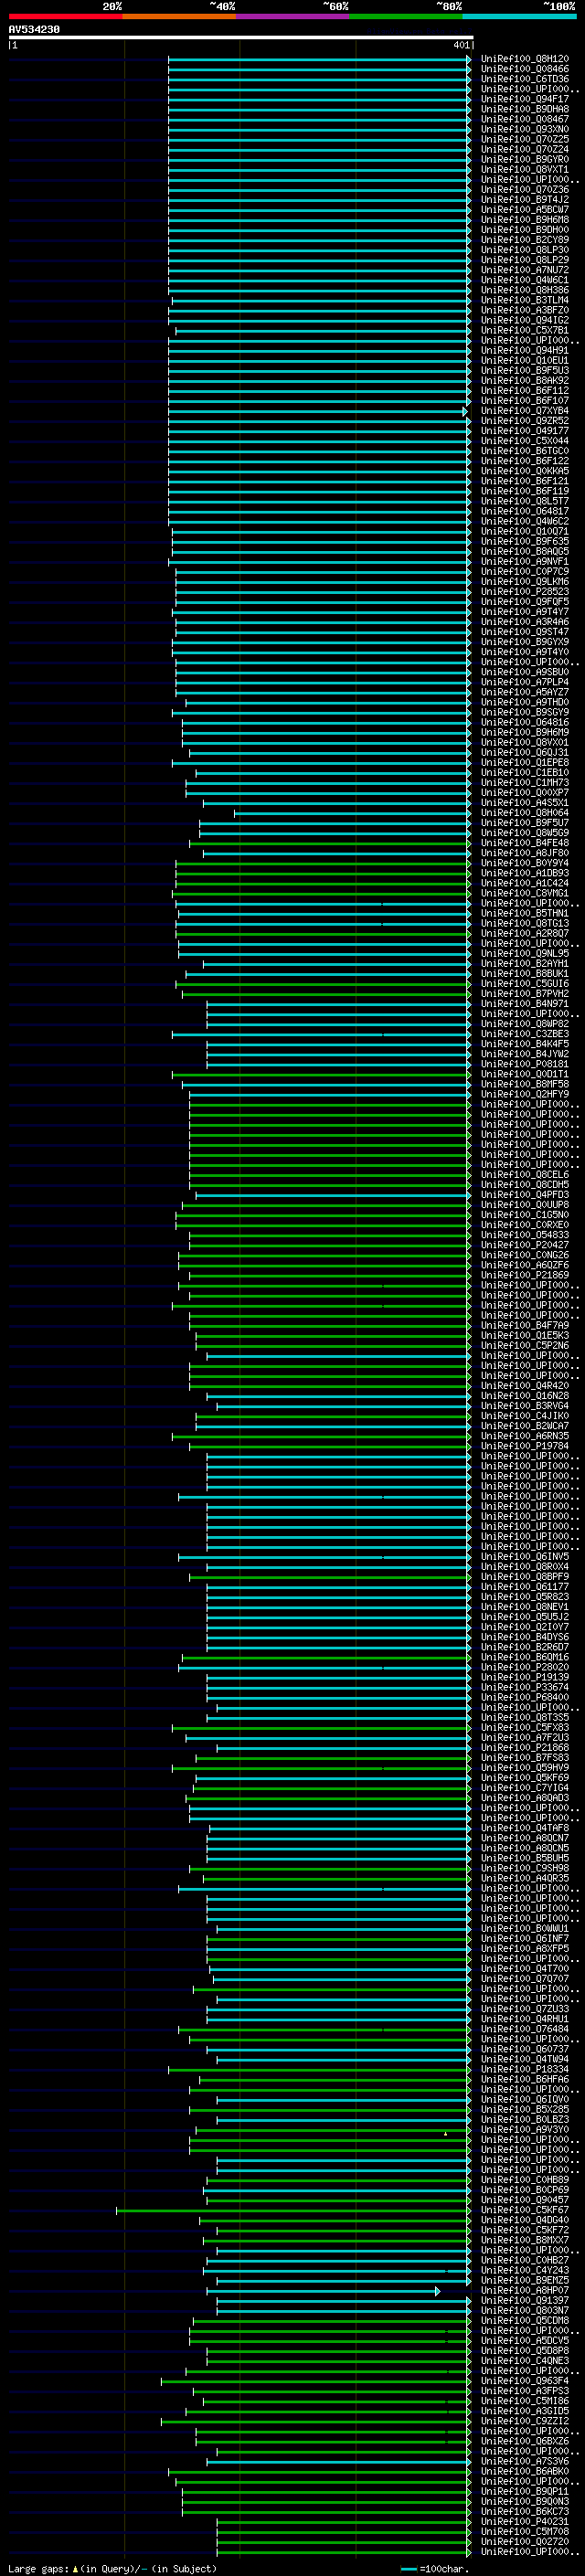Select the UniRef100_Q70Z24 label
This screenshot has height=2576, width=585.
click(x=524, y=149)
